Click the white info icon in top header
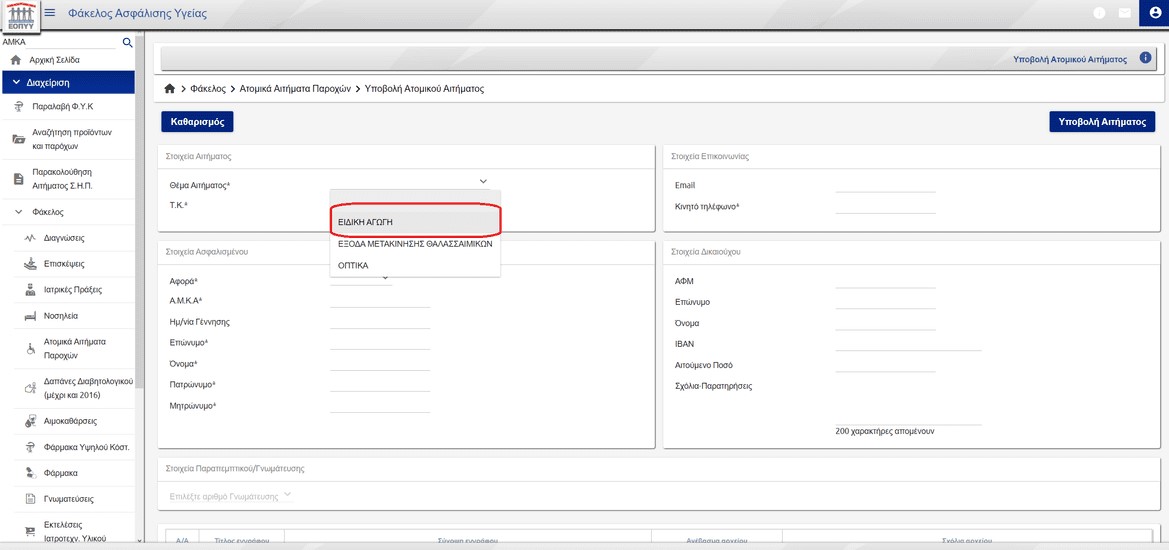Screen dimensions: 1169x550 pyautogui.click(x=1100, y=13)
